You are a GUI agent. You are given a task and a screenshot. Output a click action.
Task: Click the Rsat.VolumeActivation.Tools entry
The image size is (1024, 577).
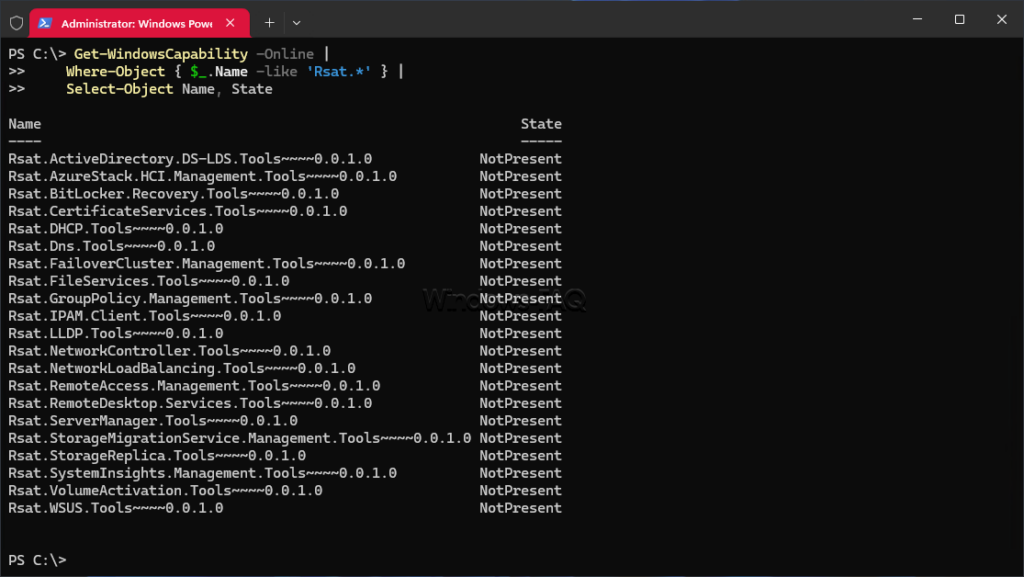point(165,490)
